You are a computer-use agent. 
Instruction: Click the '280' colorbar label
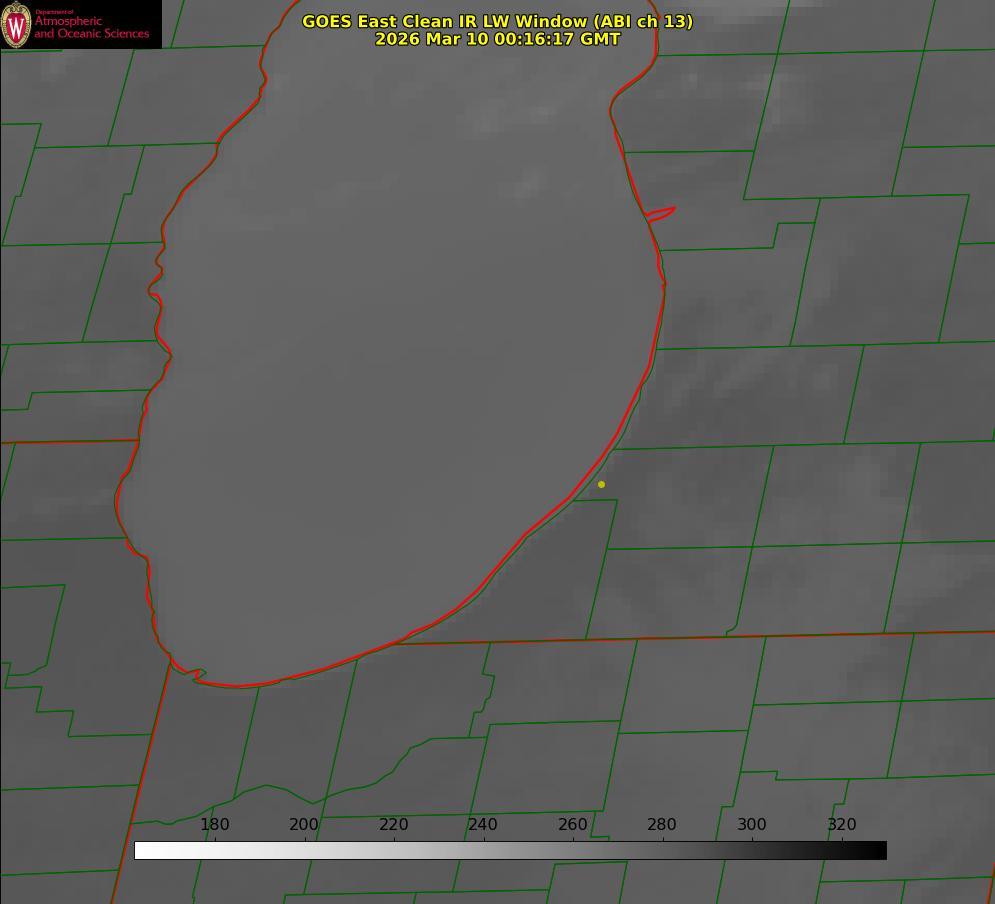(x=662, y=824)
